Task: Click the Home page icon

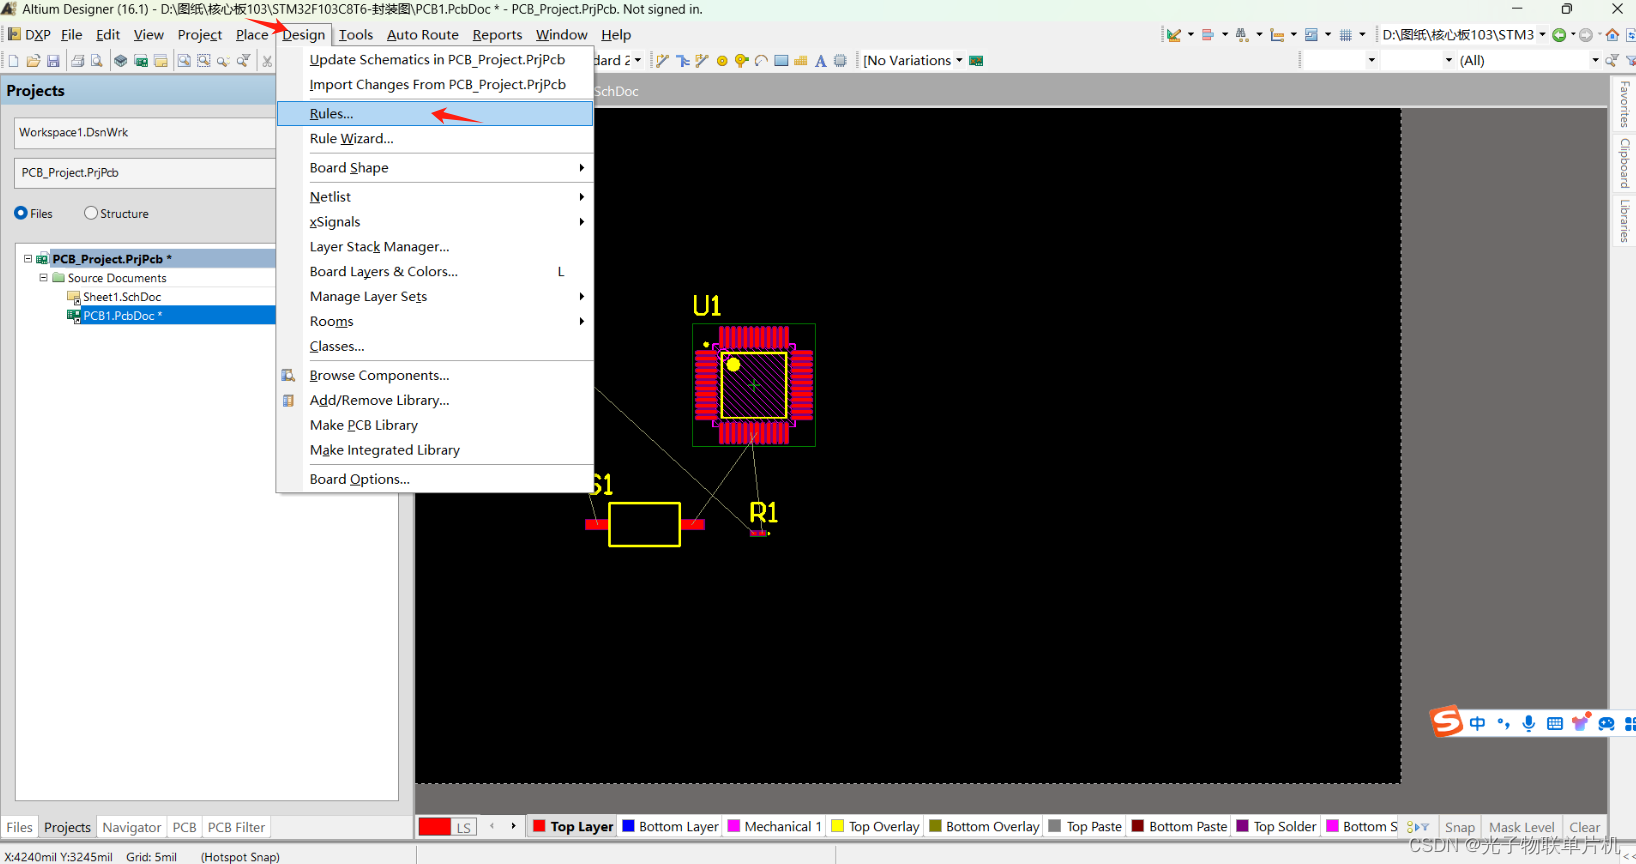Action: click(1612, 35)
